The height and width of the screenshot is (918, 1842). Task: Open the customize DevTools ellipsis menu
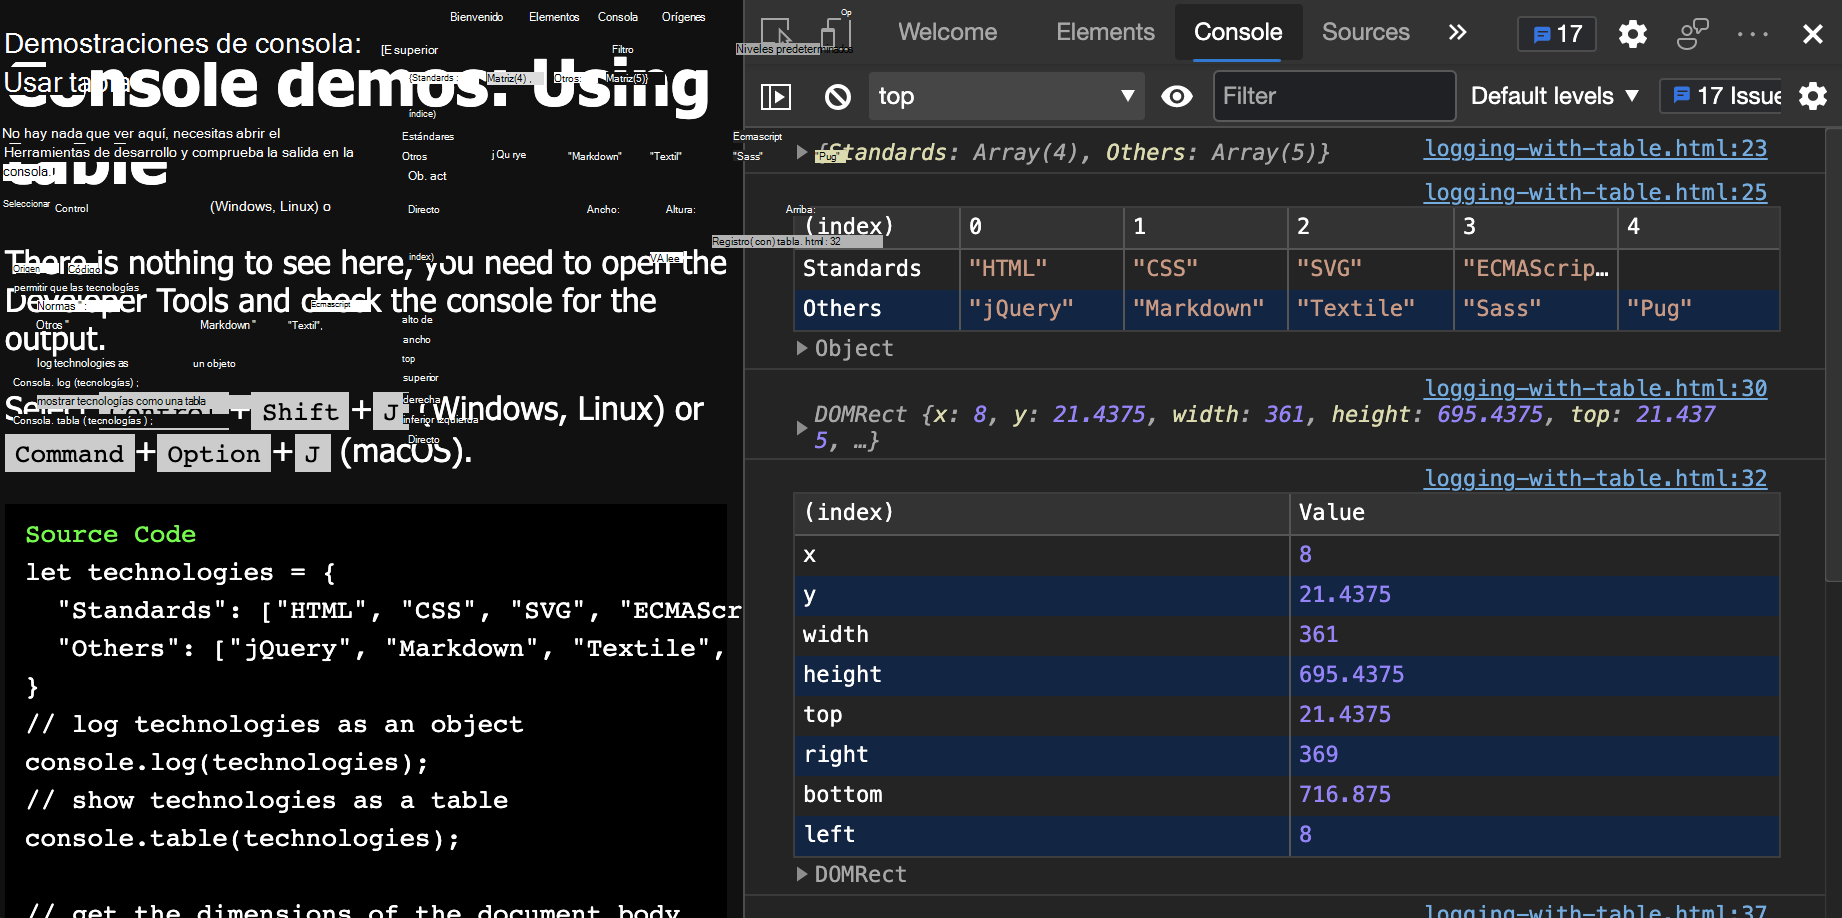click(1752, 34)
